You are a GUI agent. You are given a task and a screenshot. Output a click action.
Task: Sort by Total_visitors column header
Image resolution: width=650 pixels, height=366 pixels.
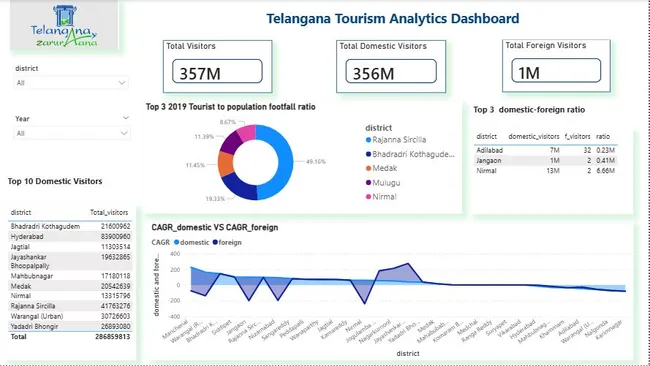(109, 212)
